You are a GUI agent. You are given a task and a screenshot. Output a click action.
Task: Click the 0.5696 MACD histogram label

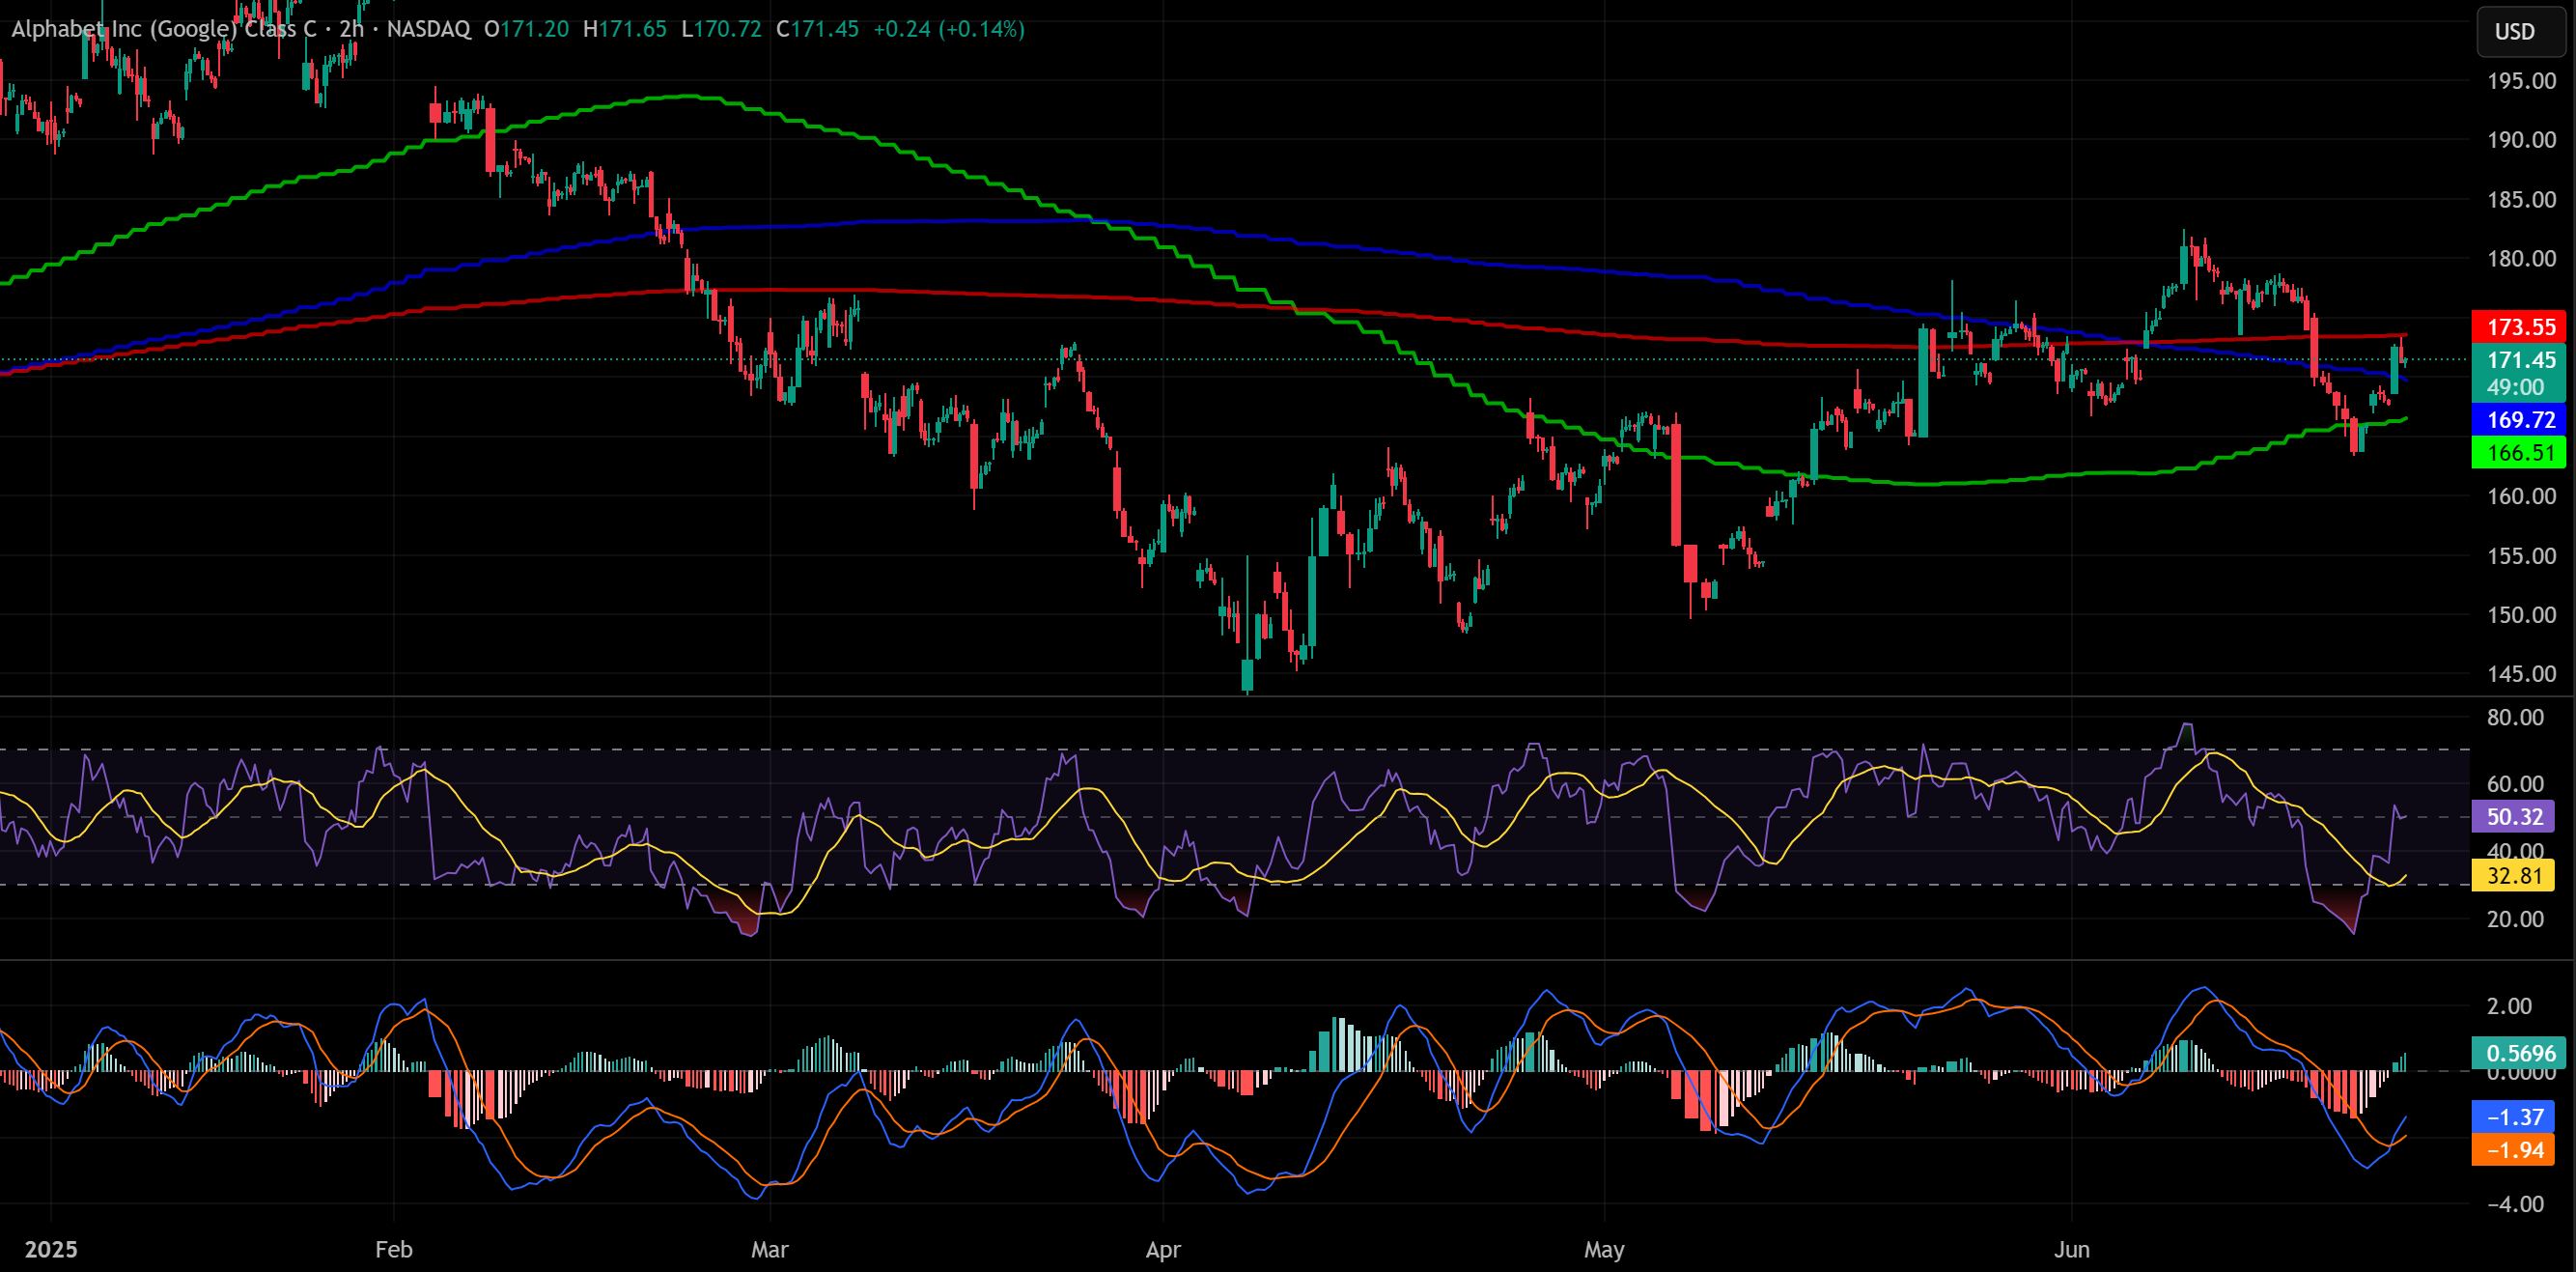(x=2519, y=1053)
